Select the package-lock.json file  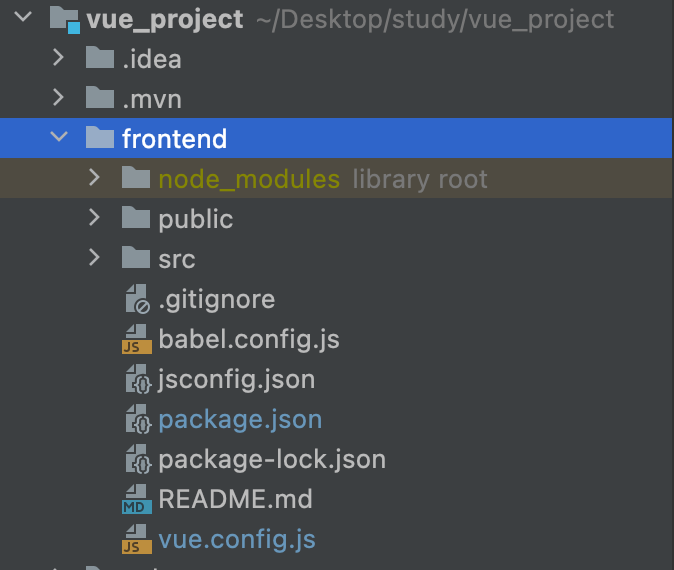pyautogui.click(x=272, y=460)
